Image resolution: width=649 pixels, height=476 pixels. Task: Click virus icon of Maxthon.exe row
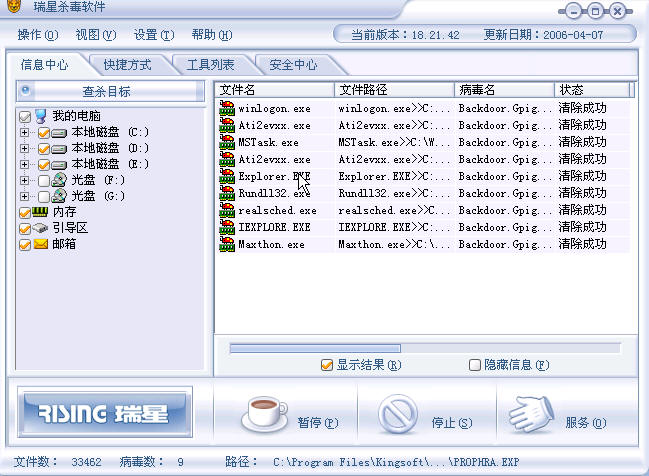227,244
